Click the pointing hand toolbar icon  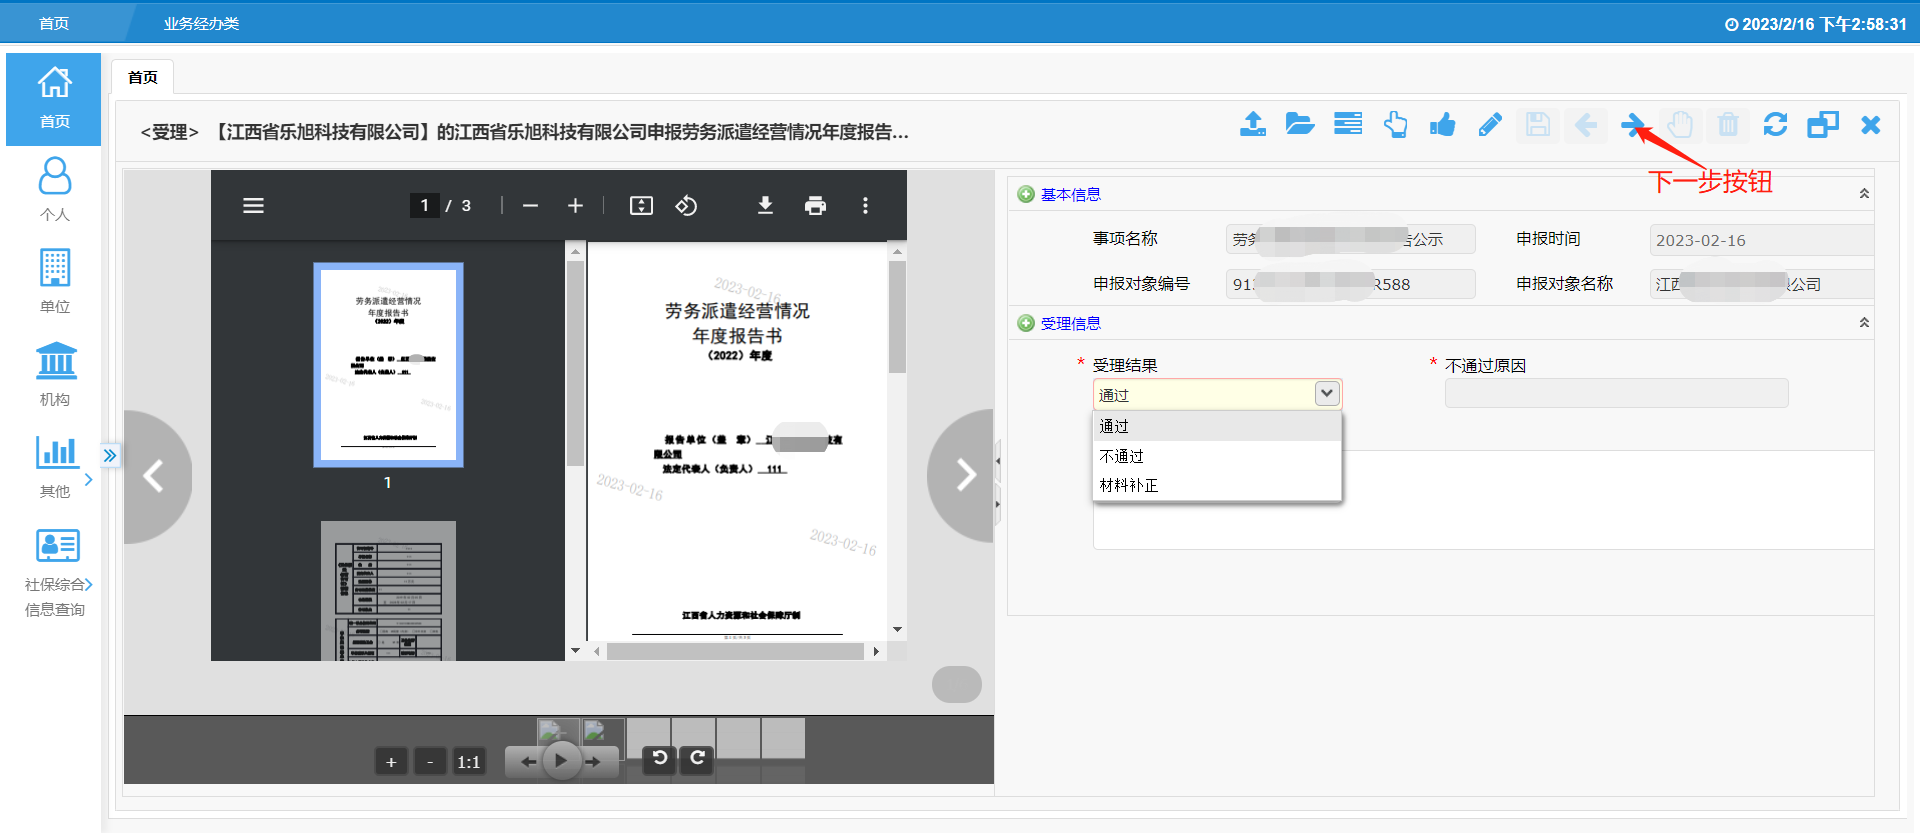(x=1396, y=124)
